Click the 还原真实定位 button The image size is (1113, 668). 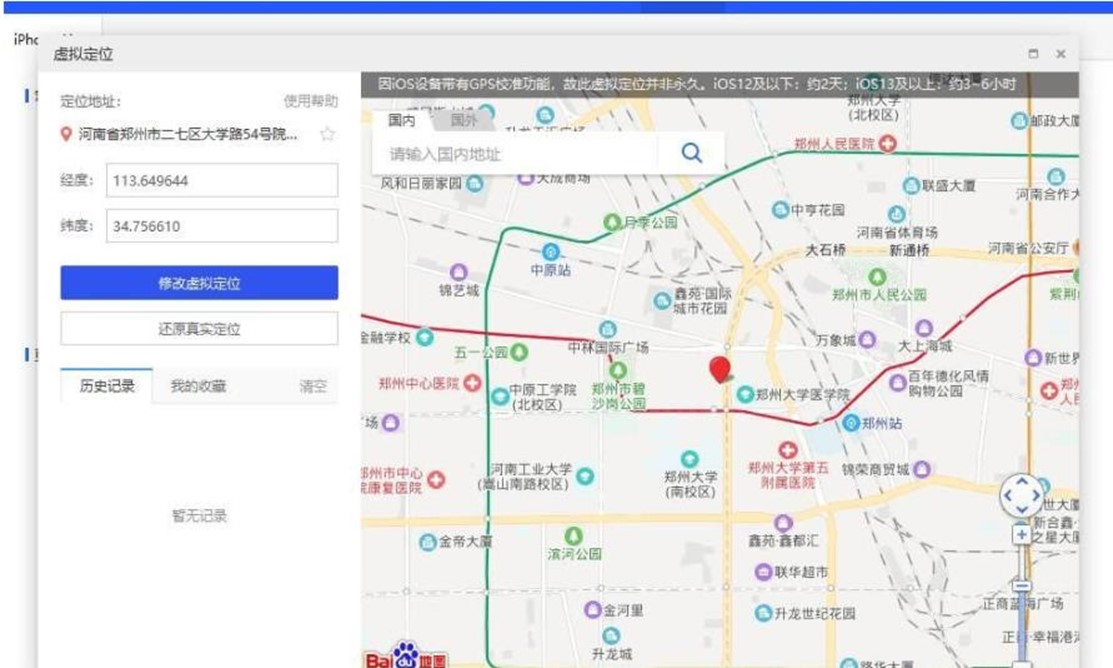(x=199, y=329)
